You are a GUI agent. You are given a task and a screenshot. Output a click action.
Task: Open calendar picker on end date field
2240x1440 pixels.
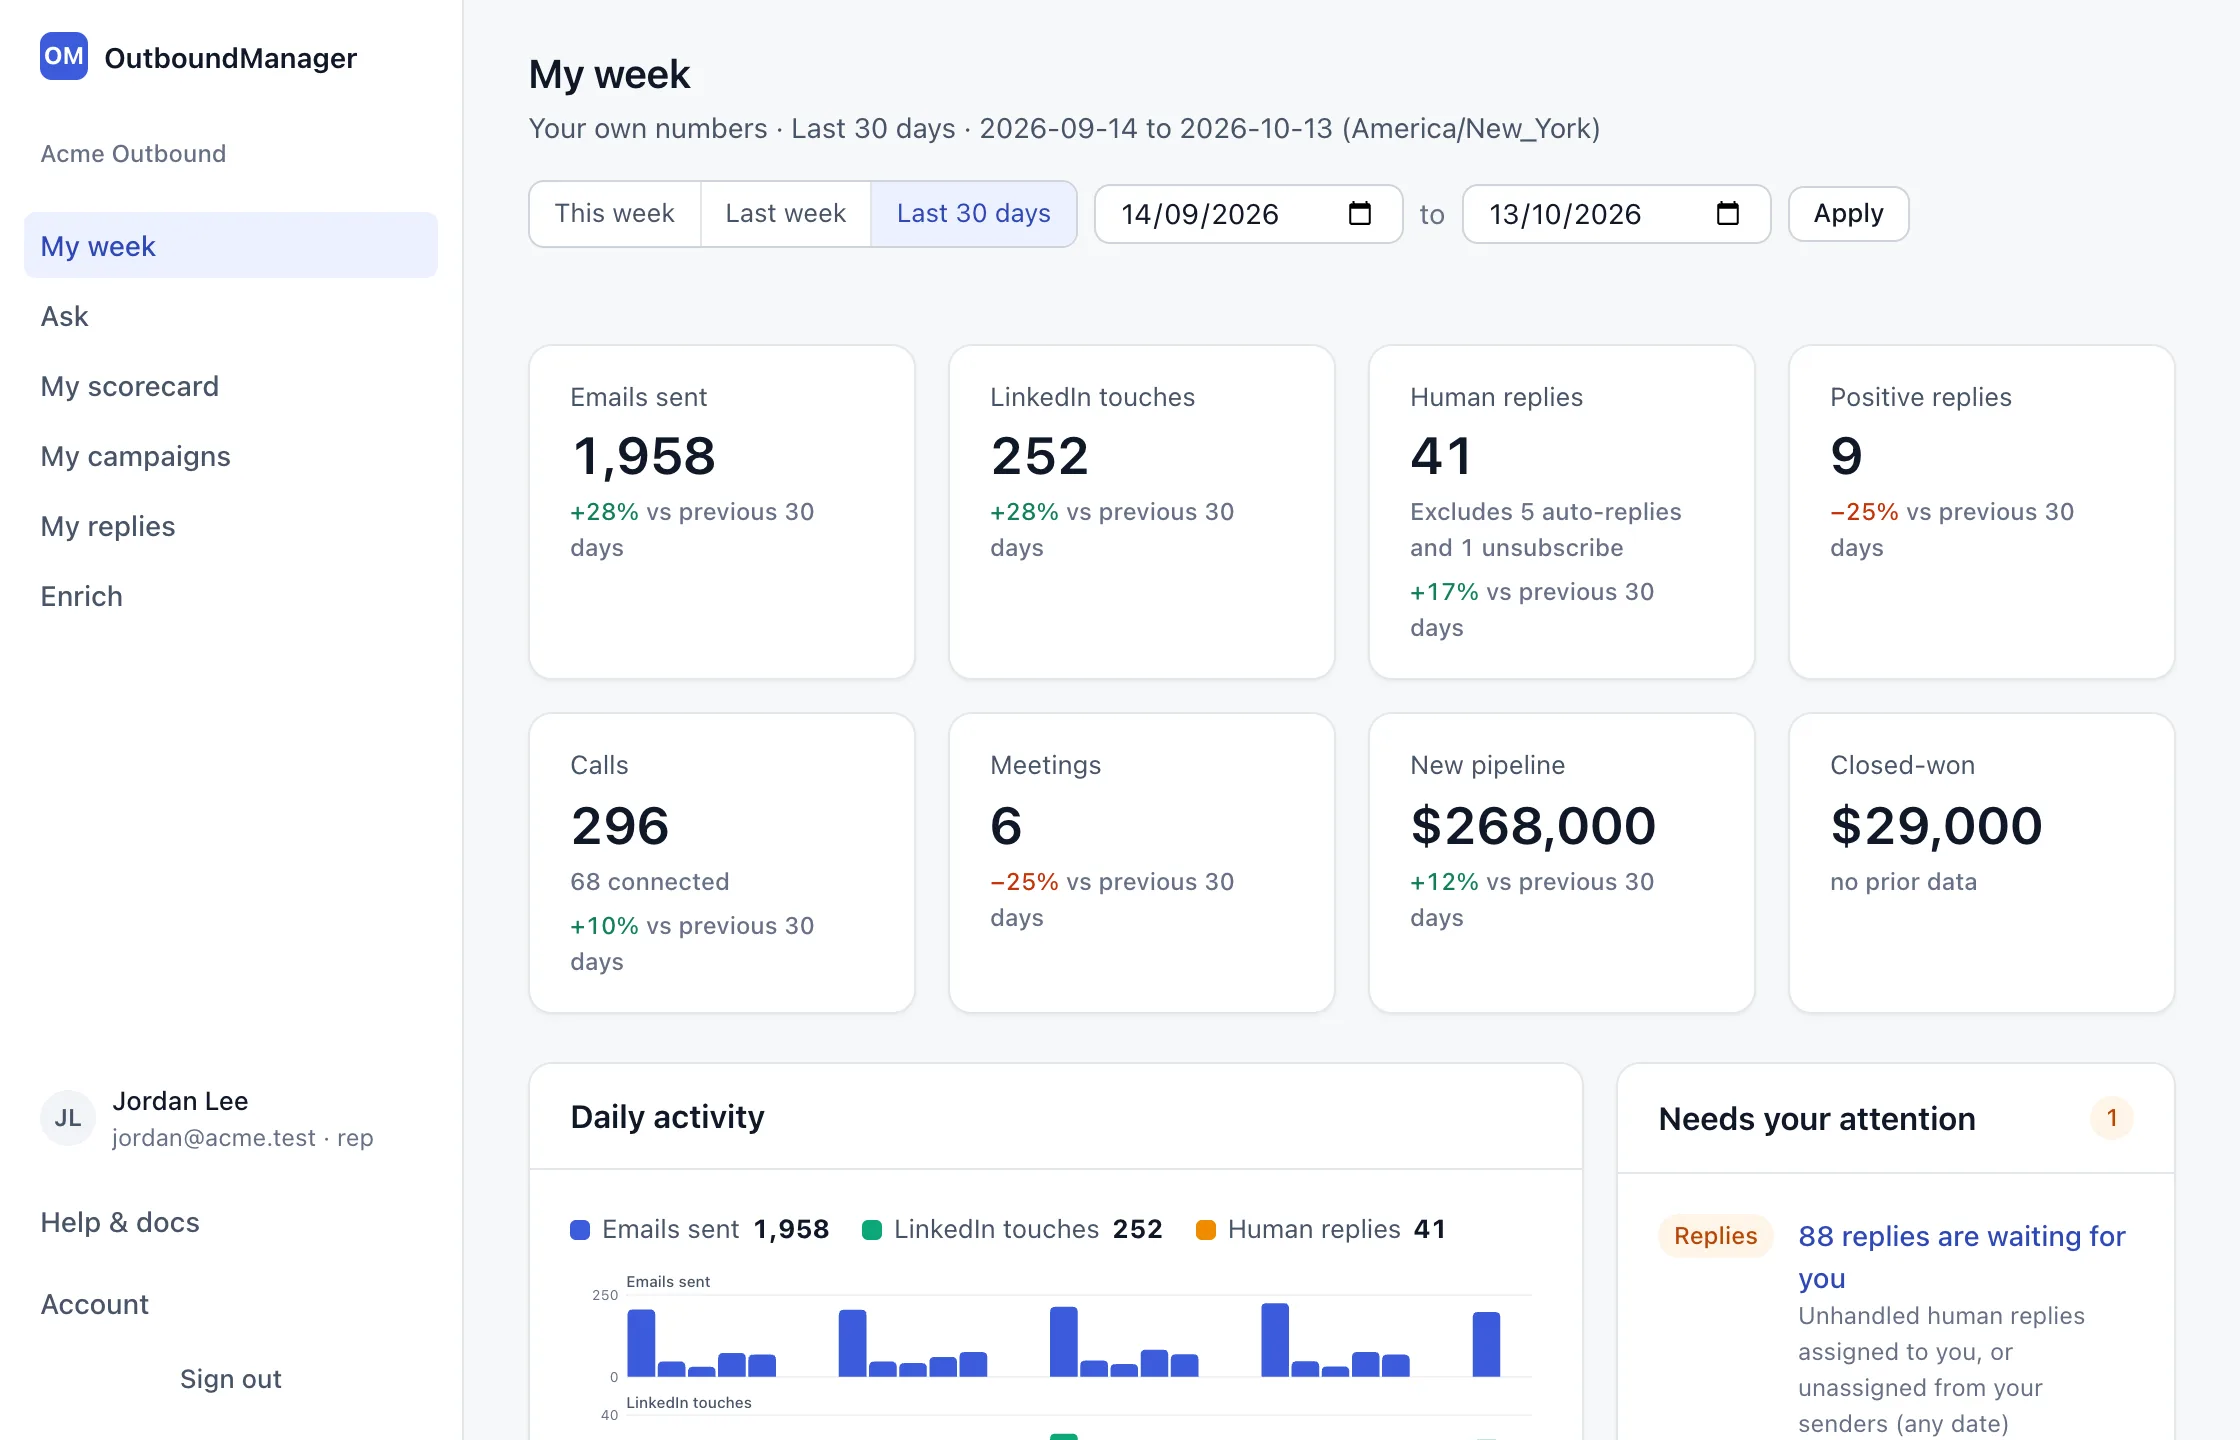click(1727, 213)
